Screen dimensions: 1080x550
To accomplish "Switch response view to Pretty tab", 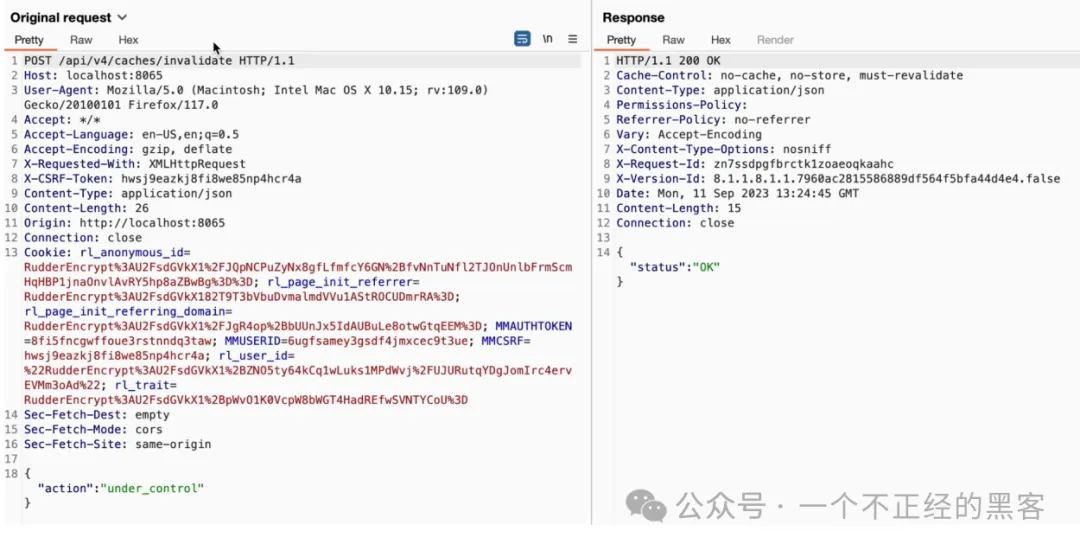I will (x=621, y=40).
